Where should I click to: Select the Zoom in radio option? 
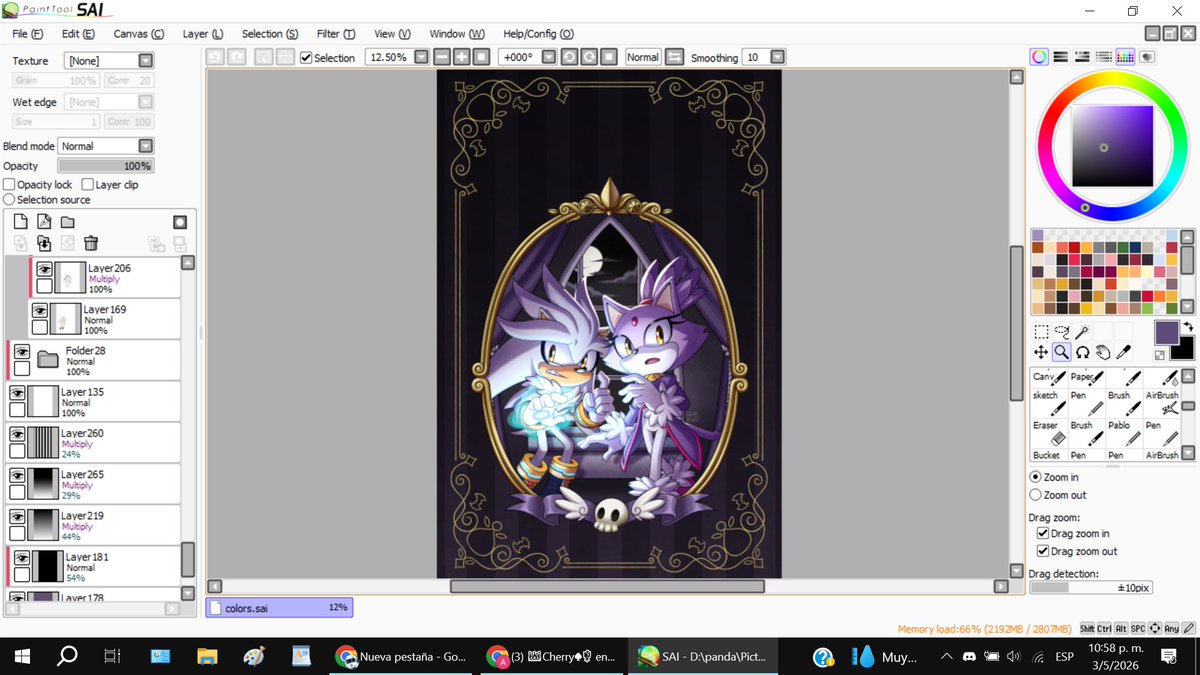click(1035, 477)
